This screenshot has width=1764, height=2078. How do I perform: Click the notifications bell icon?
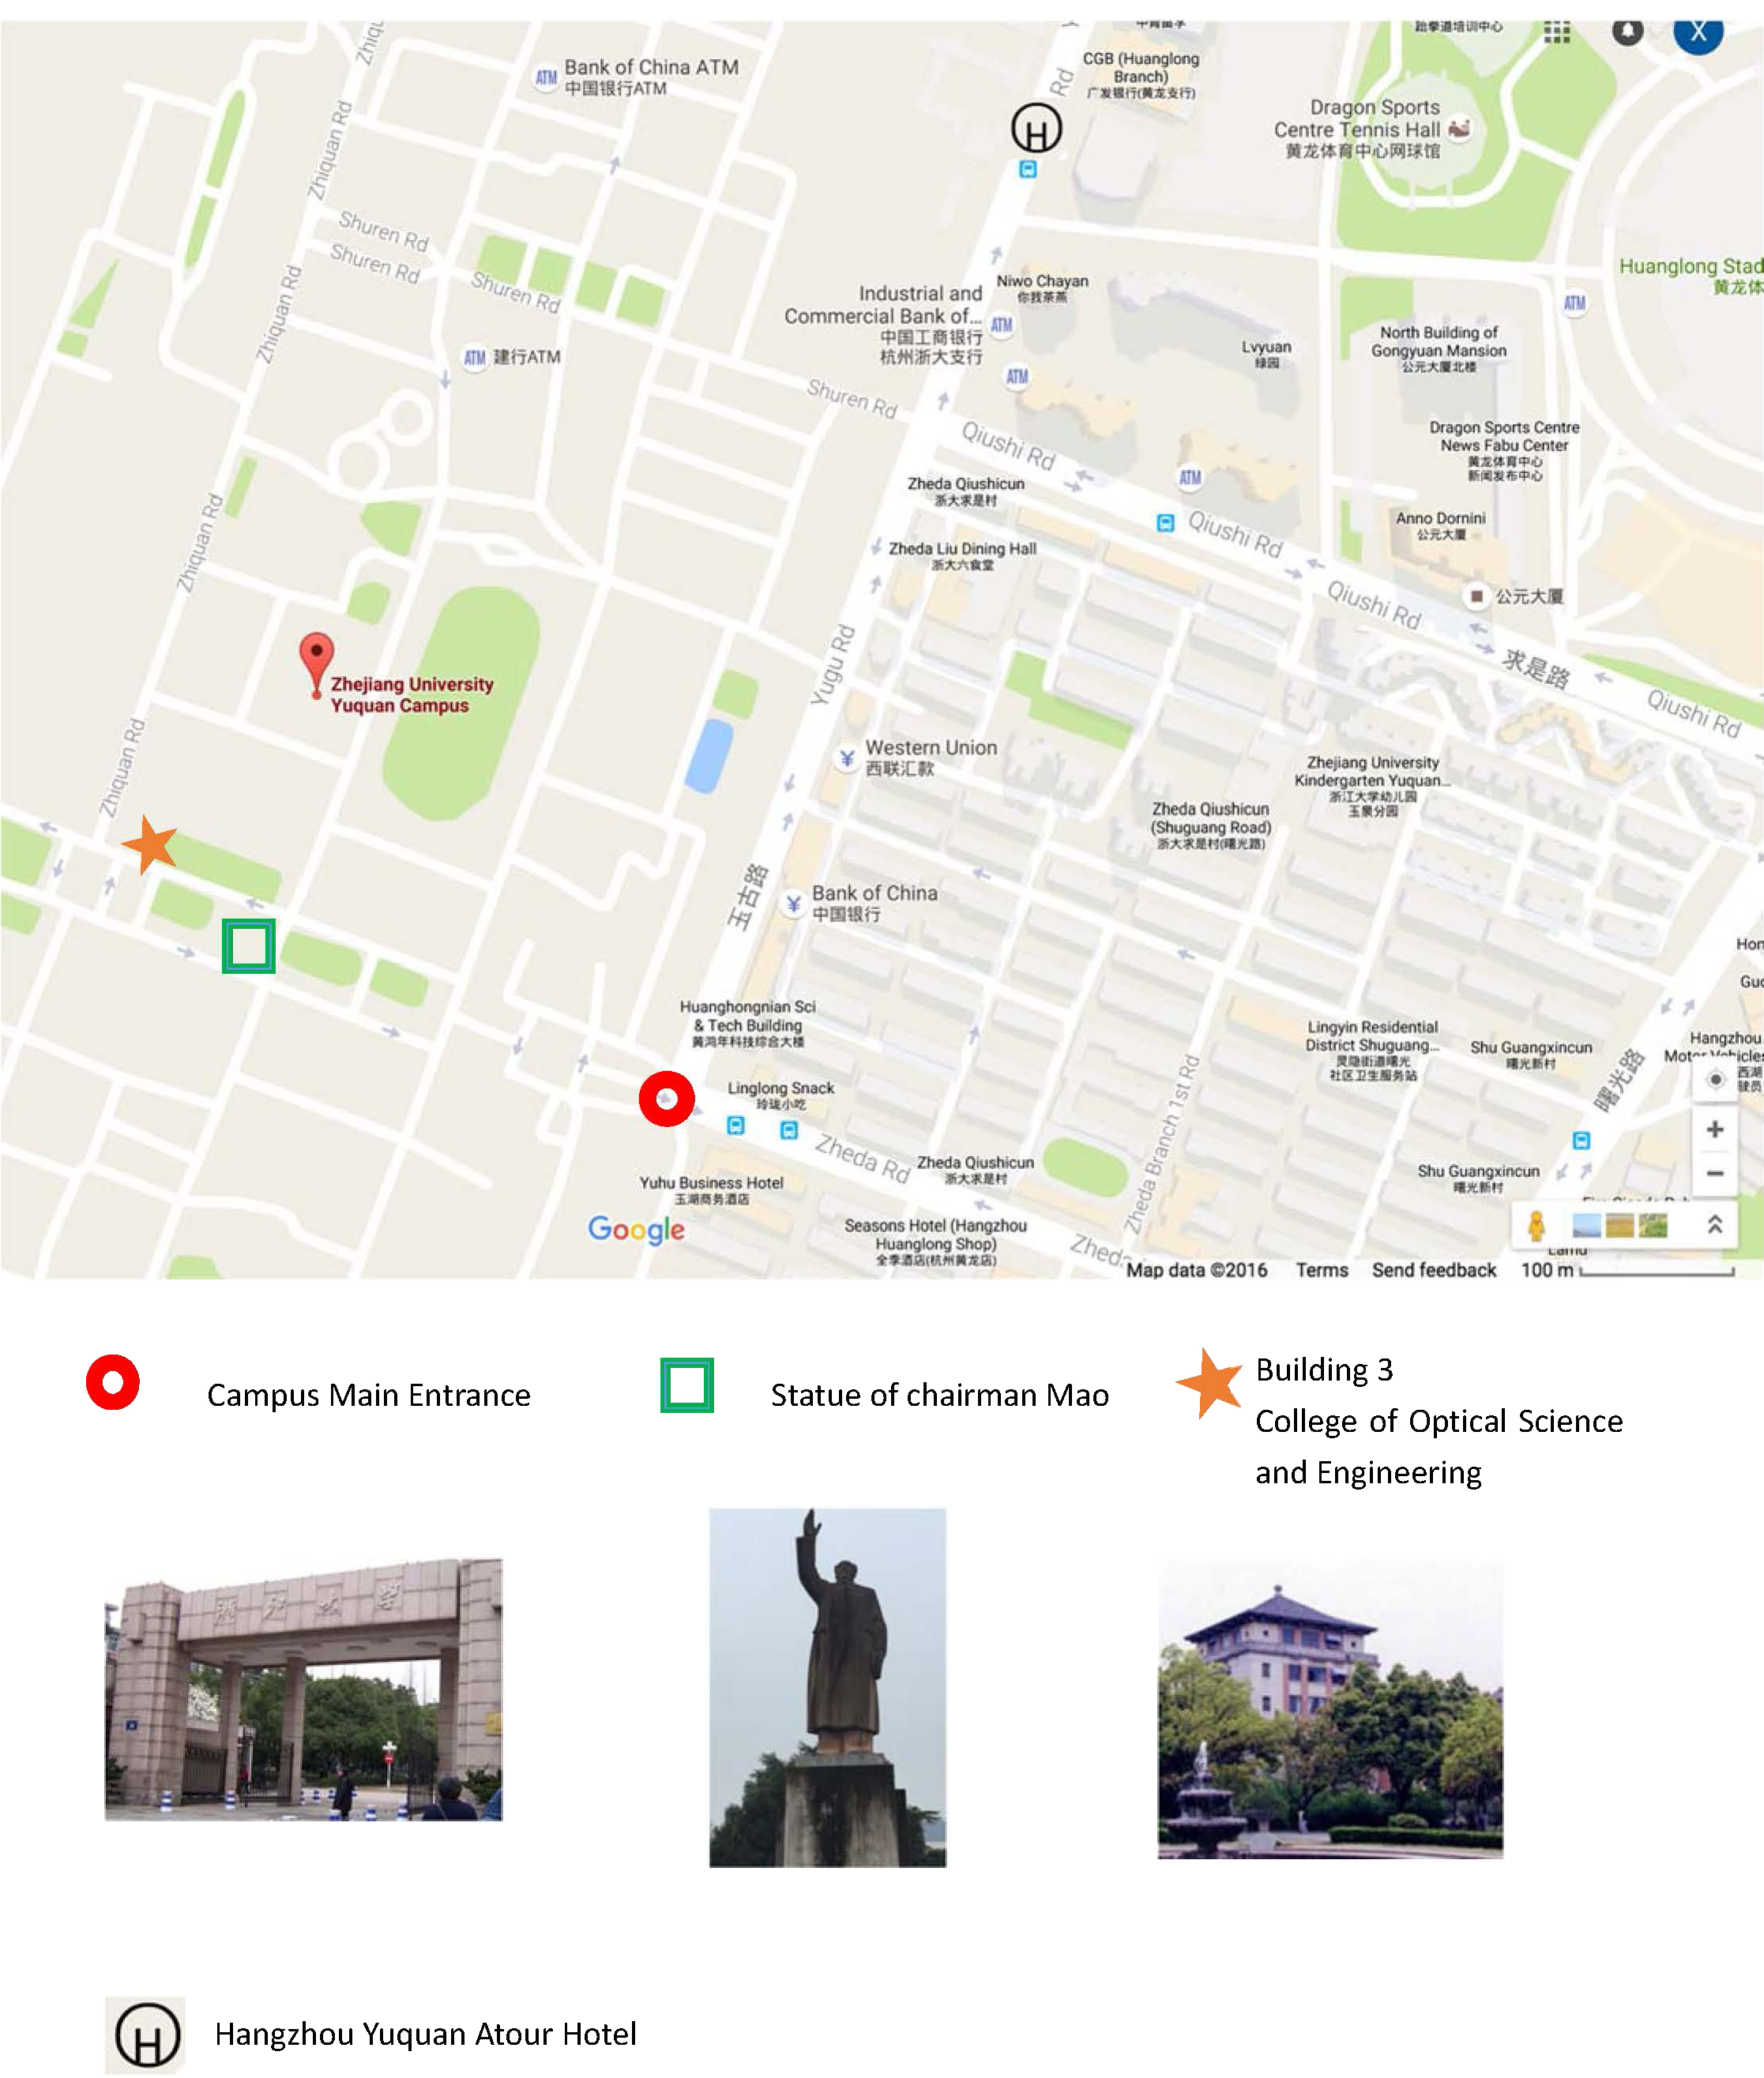click(1628, 30)
